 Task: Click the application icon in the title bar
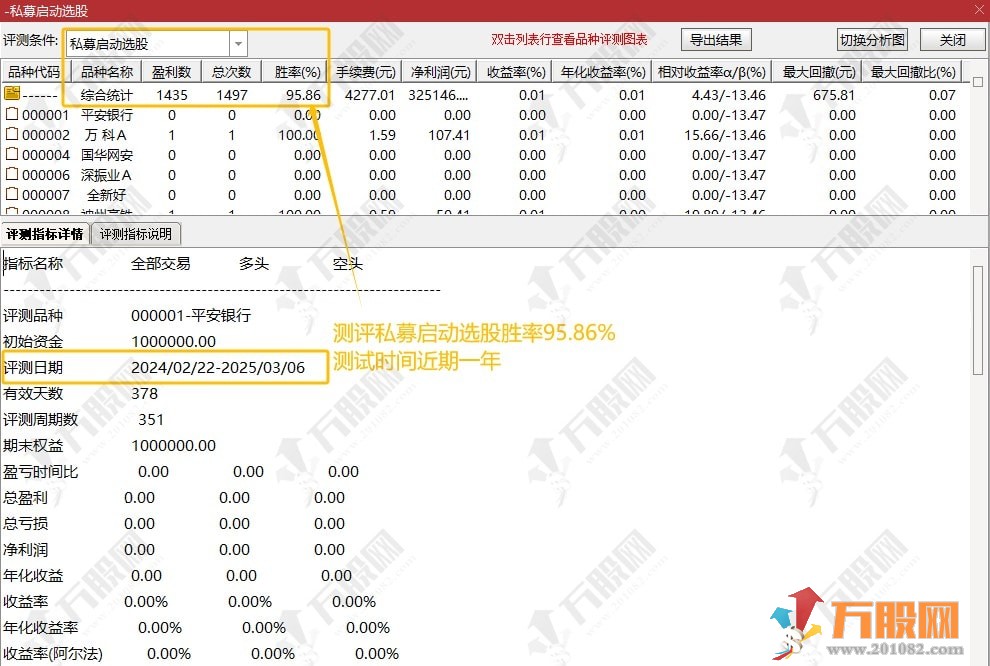pyautogui.click(x=8, y=8)
